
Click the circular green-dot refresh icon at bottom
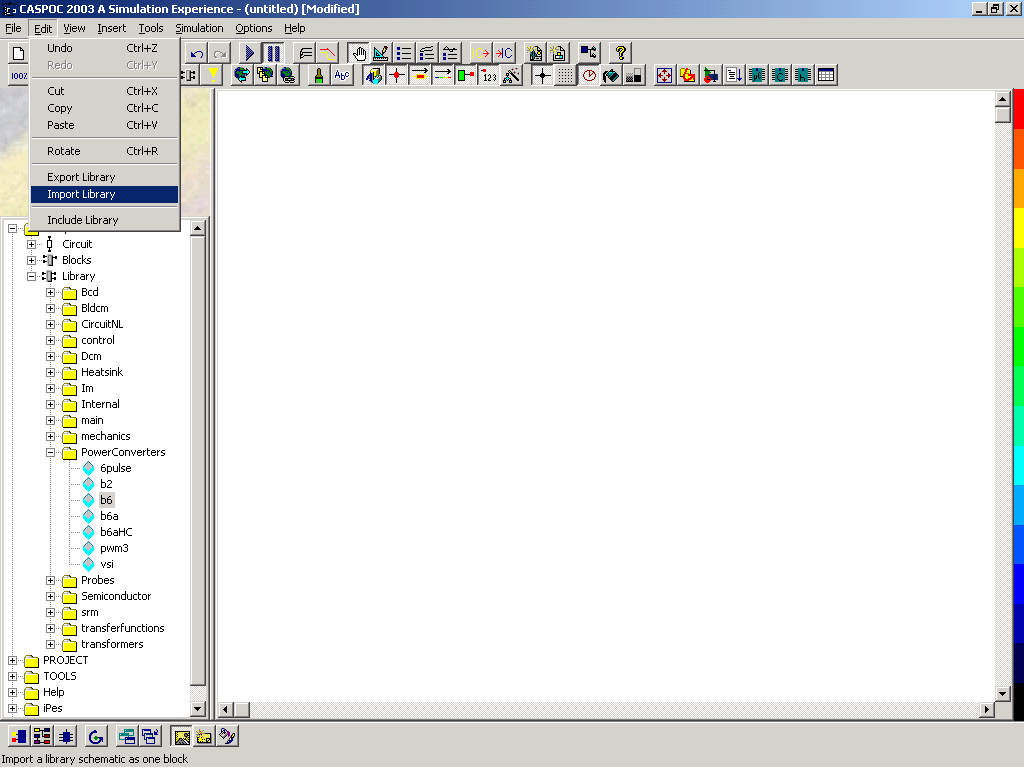pyautogui.click(x=96, y=737)
